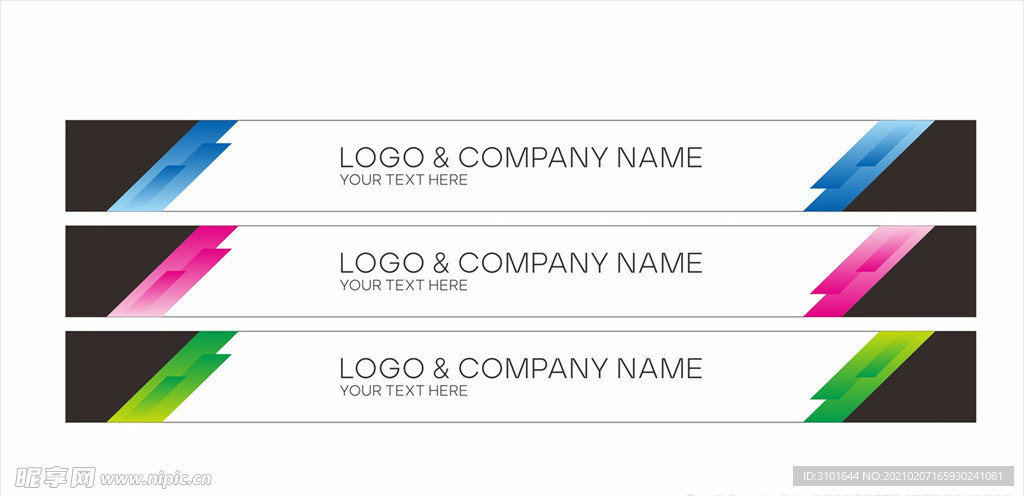Select YOUR TEXT HERE in the blue banner
Screen dimensions: 1024x496
[x=404, y=180]
